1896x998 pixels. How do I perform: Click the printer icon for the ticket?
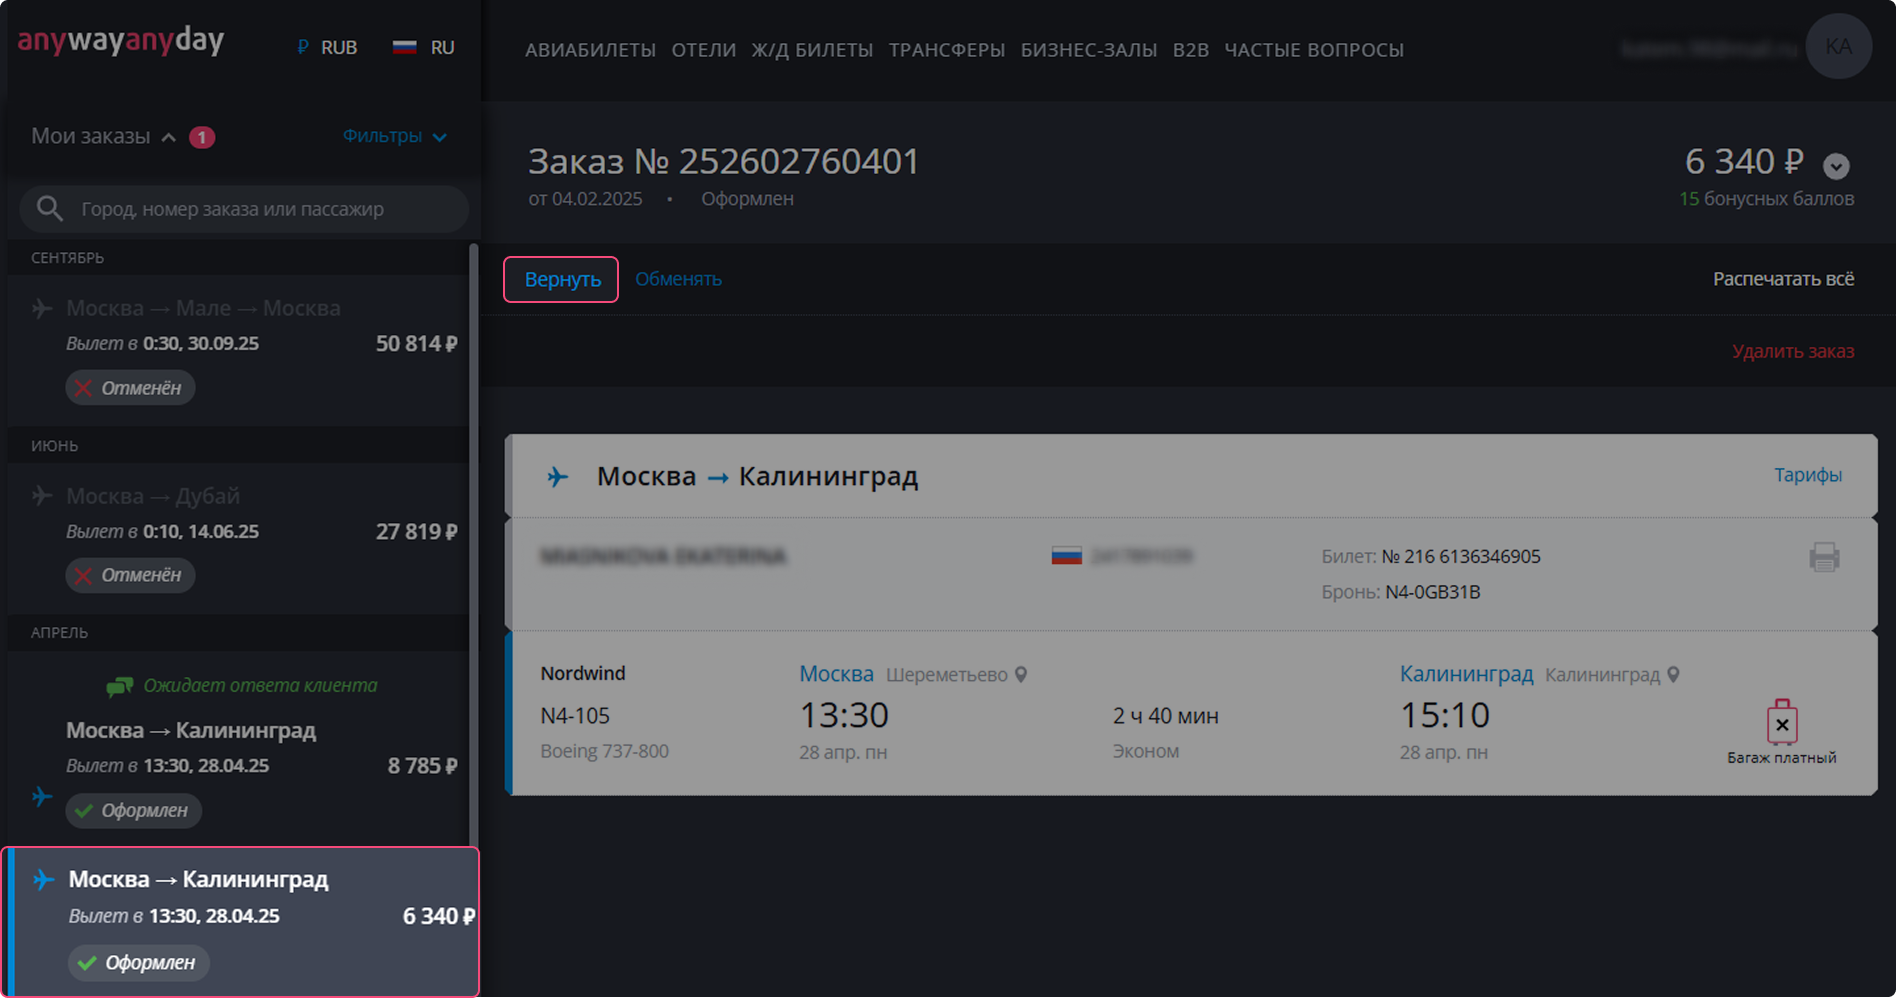(1824, 557)
